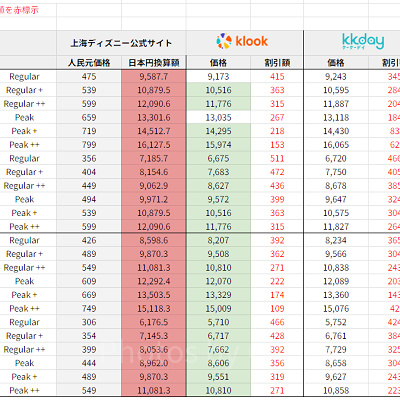
Task: Select the discount value 267
Action: [x=277, y=118]
